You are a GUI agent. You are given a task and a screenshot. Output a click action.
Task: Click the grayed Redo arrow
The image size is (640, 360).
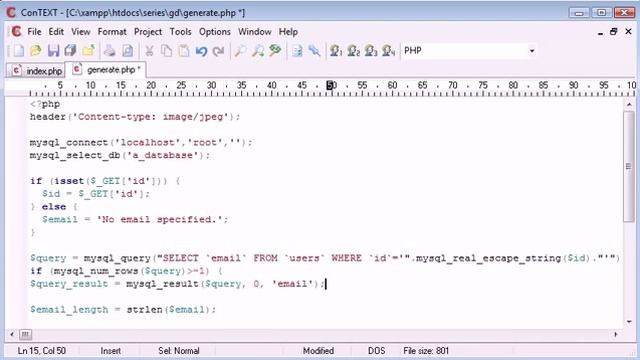pos(219,51)
